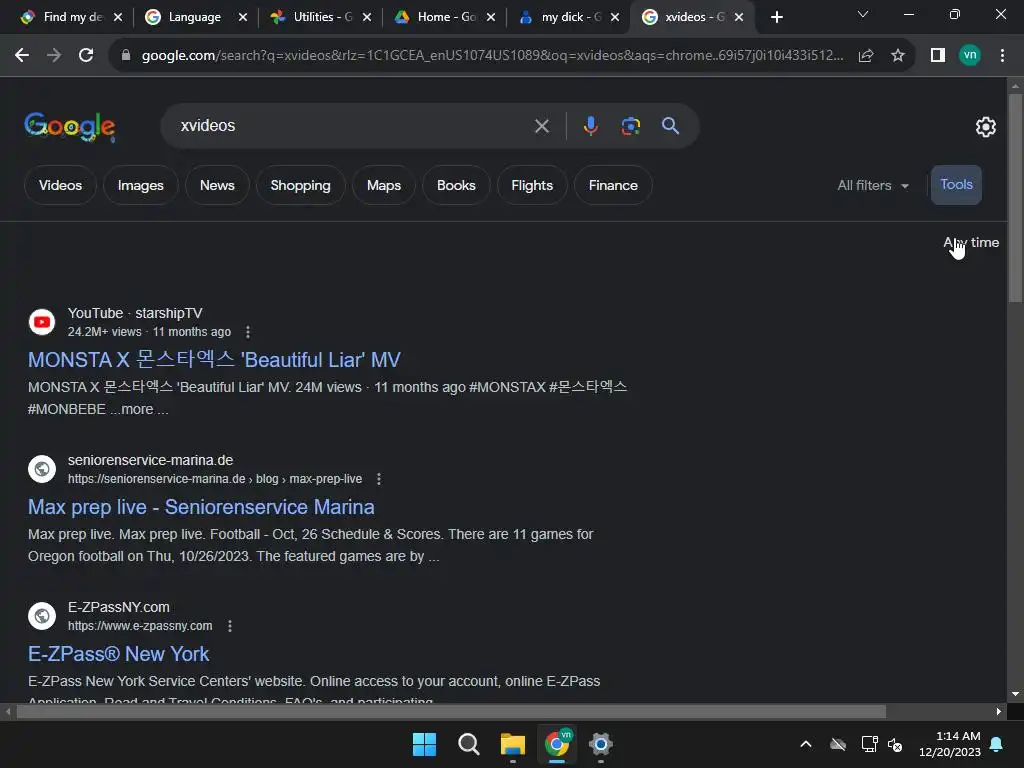Image resolution: width=1024 pixels, height=768 pixels.
Task: Filter results by Flights
Action: [x=532, y=185]
